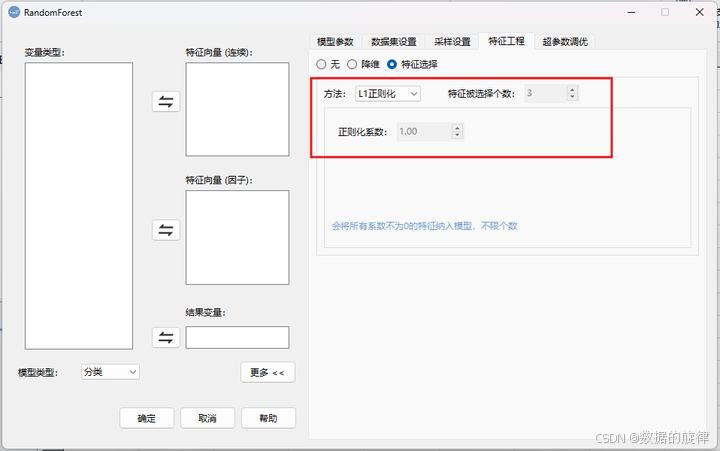Switch to the 数据集设置 tab
This screenshot has height=451, width=720.
pos(394,42)
